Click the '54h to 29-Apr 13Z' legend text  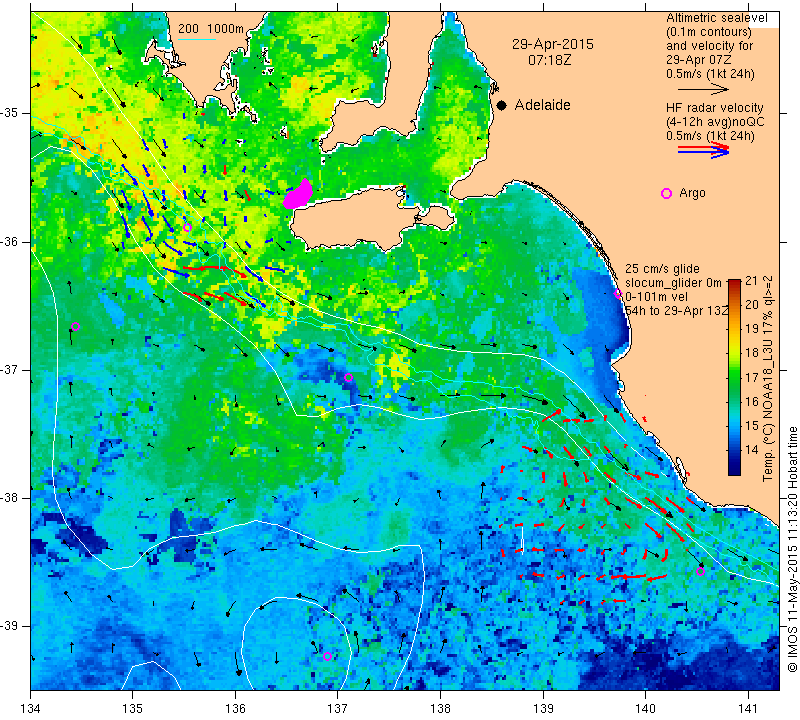point(676,310)
